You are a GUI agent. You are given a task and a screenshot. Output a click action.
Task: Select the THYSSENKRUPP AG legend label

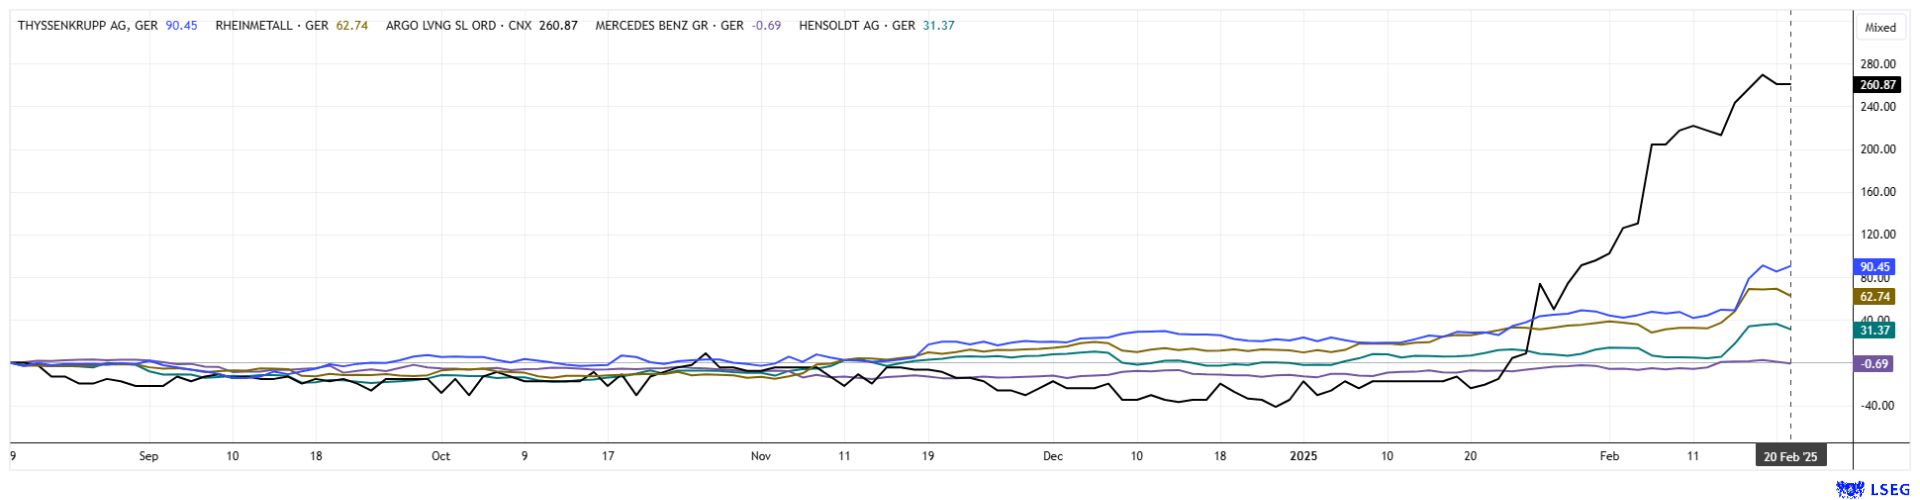click(x=88, y=26)
